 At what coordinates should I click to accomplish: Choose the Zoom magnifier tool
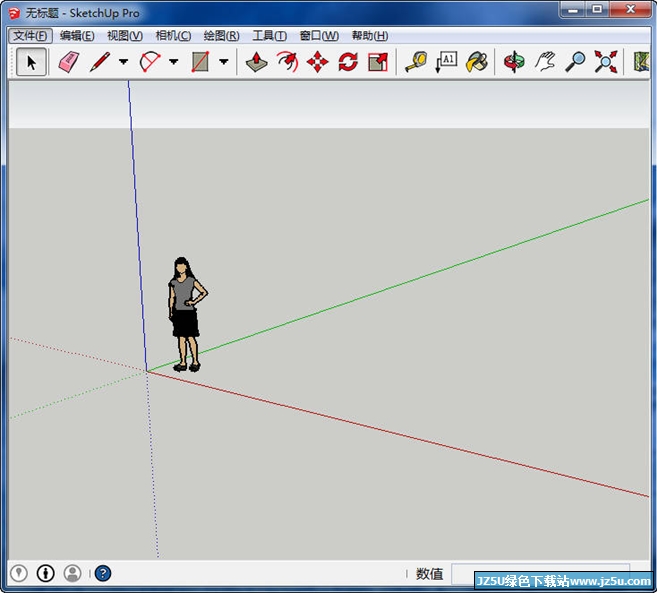575,62
